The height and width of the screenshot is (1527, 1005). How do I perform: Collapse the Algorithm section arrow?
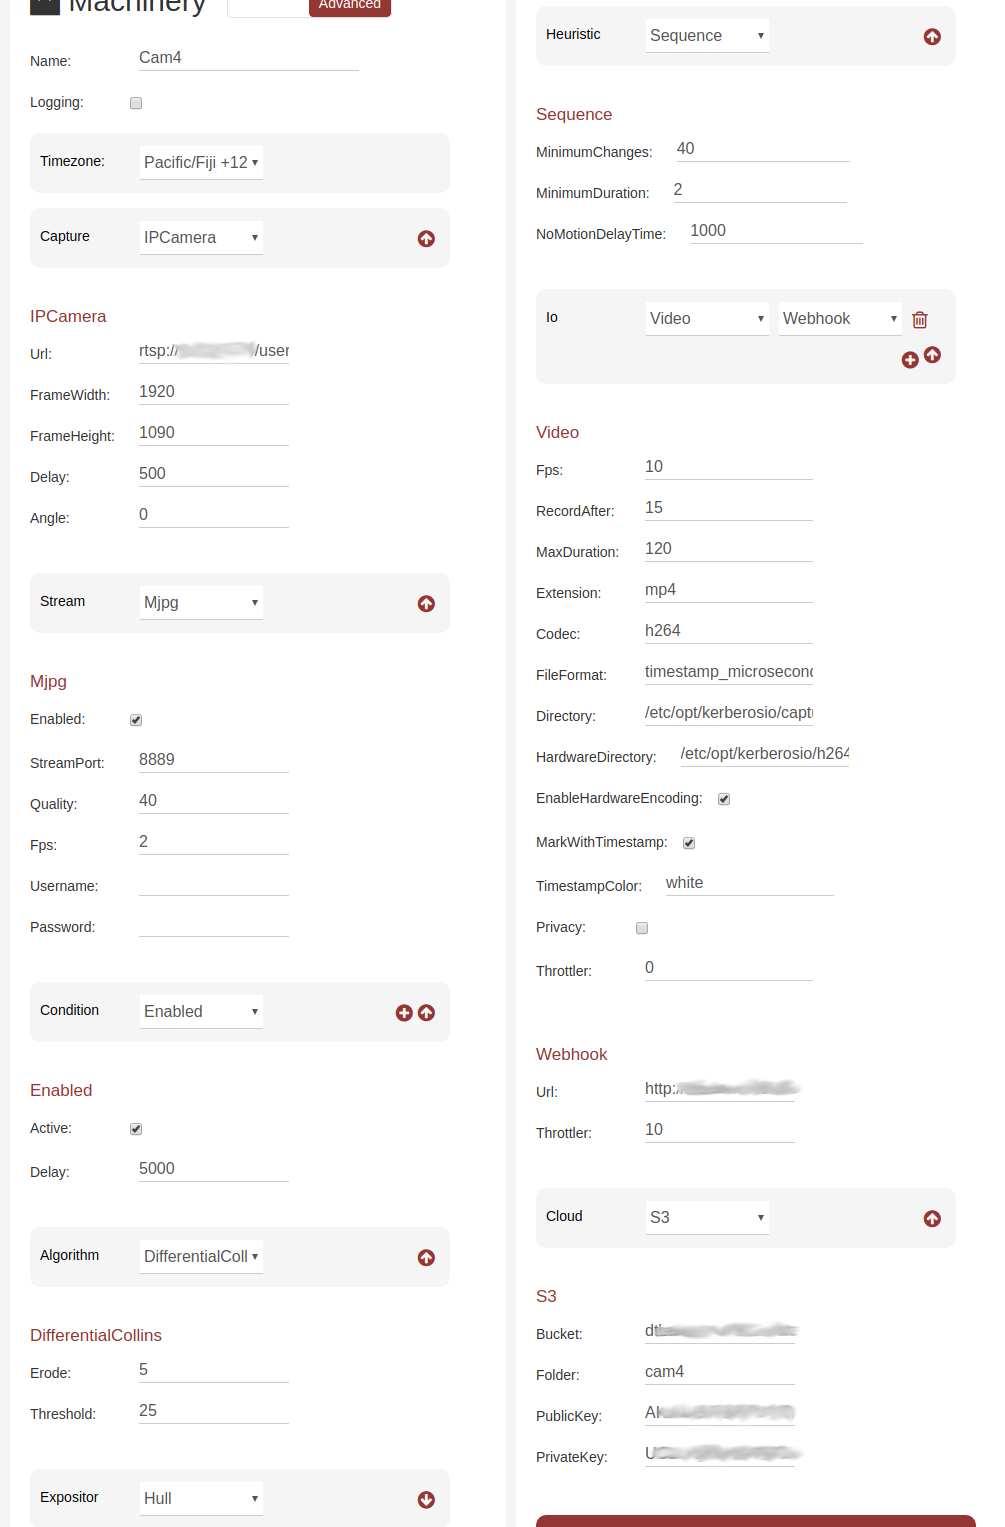426,1257
